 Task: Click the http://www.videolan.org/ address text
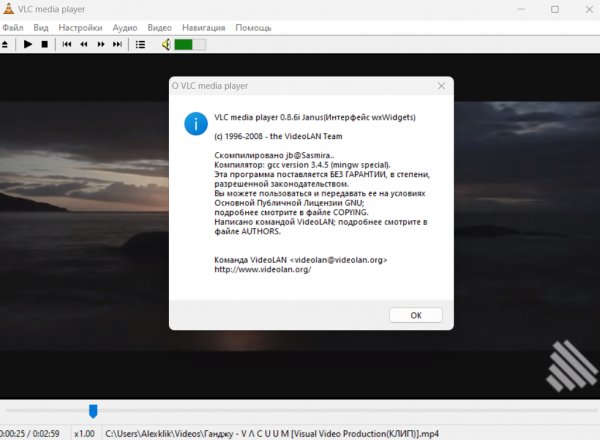pyautogui.click(x=262, y=270)
